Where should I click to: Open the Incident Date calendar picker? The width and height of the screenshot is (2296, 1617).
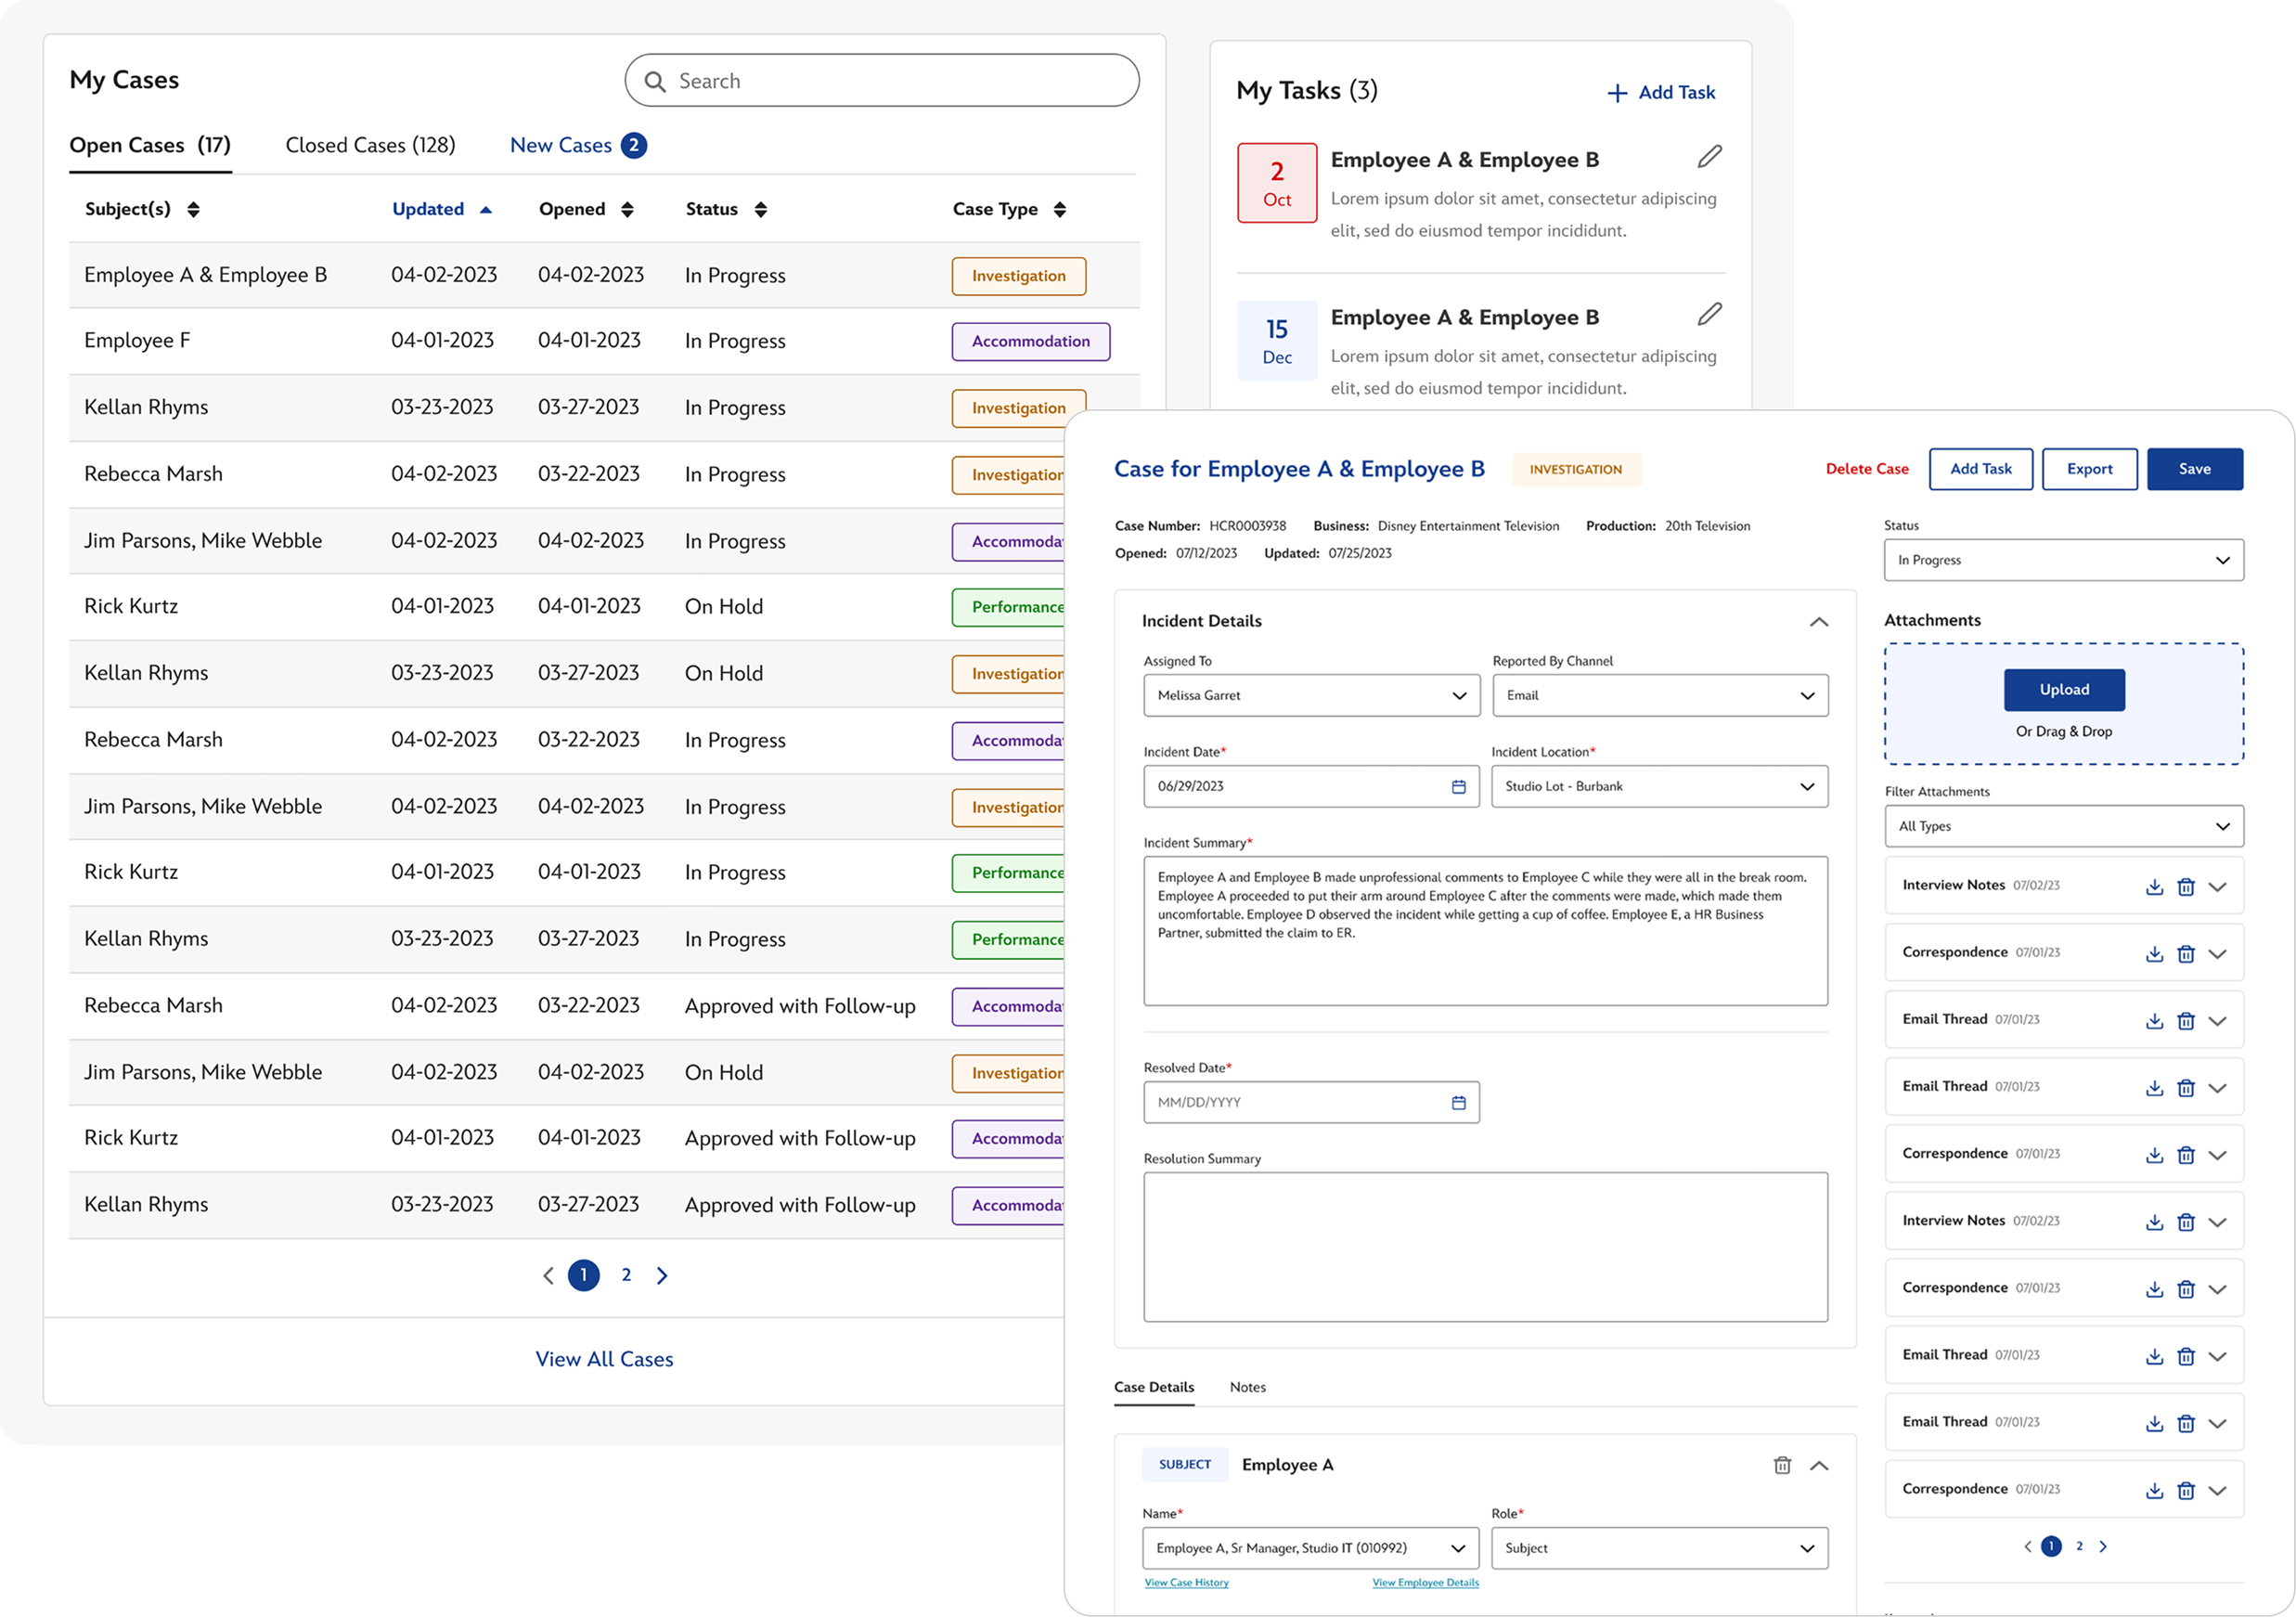(x=1458, y=787)
